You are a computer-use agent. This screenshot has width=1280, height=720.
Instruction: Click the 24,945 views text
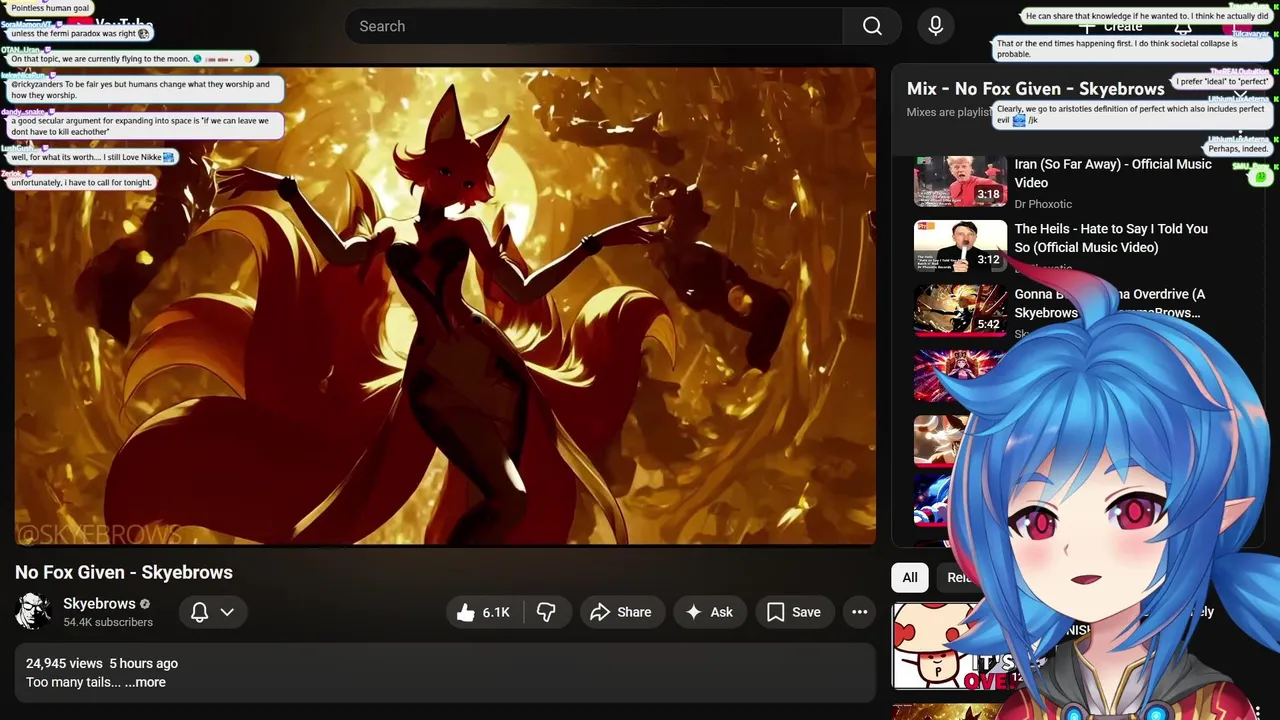point(64,663)
